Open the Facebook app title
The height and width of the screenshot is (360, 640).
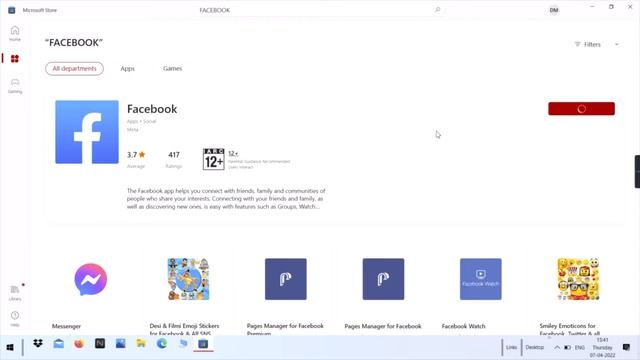pyautogui.click(x=152, y=109)
